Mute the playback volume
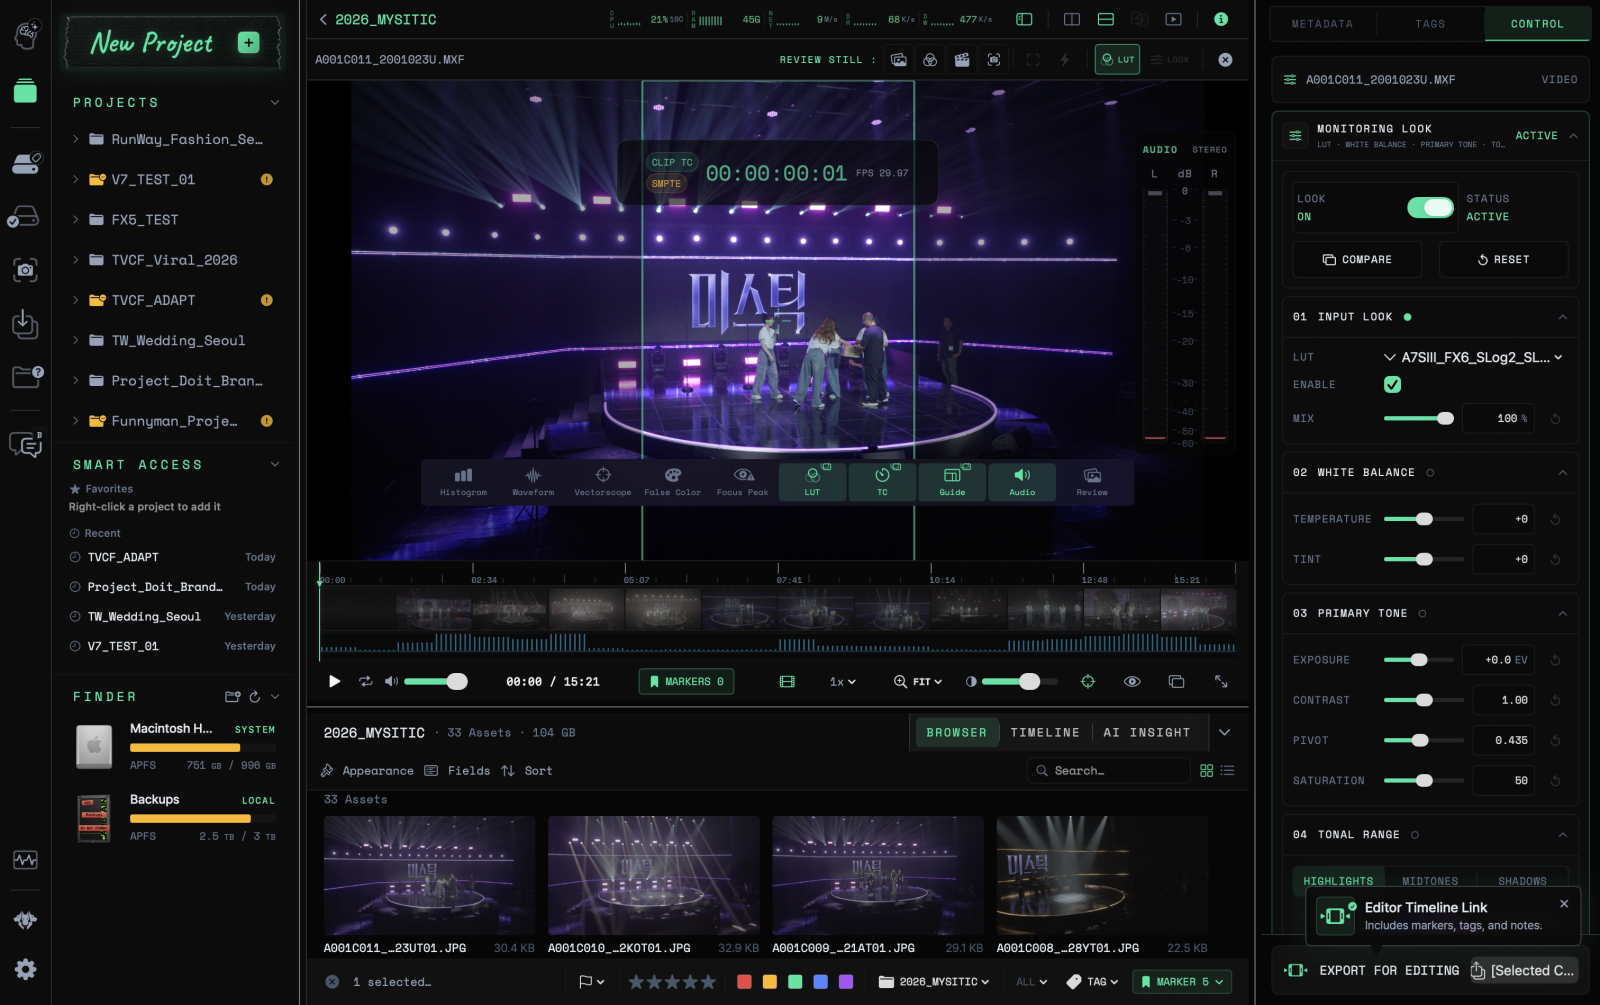 click(391, 681)
